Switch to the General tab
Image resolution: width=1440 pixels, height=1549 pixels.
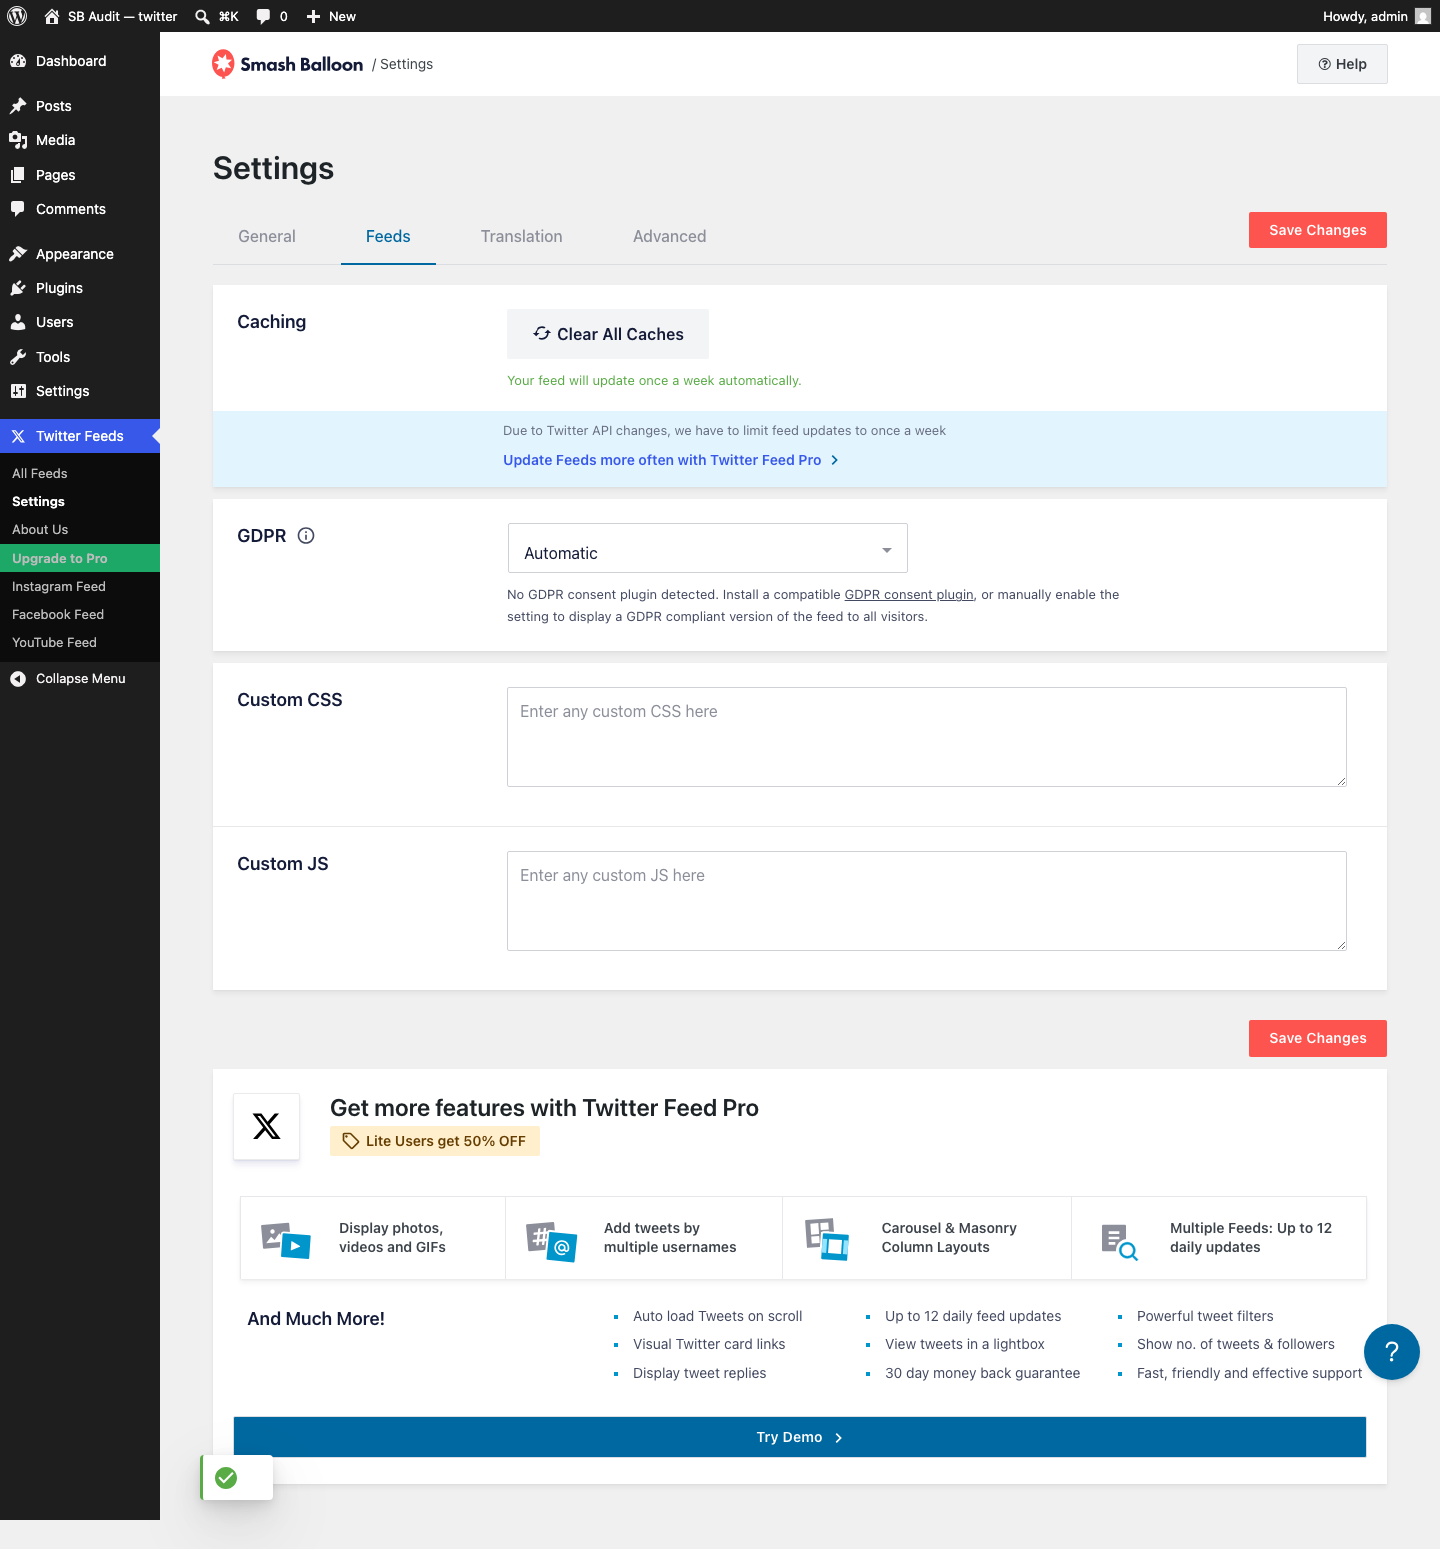click(x=267, y=237)
